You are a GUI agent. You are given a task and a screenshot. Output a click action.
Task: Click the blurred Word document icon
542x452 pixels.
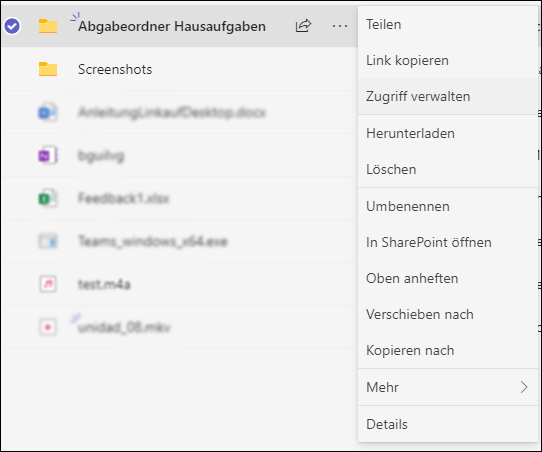[48, 112]
